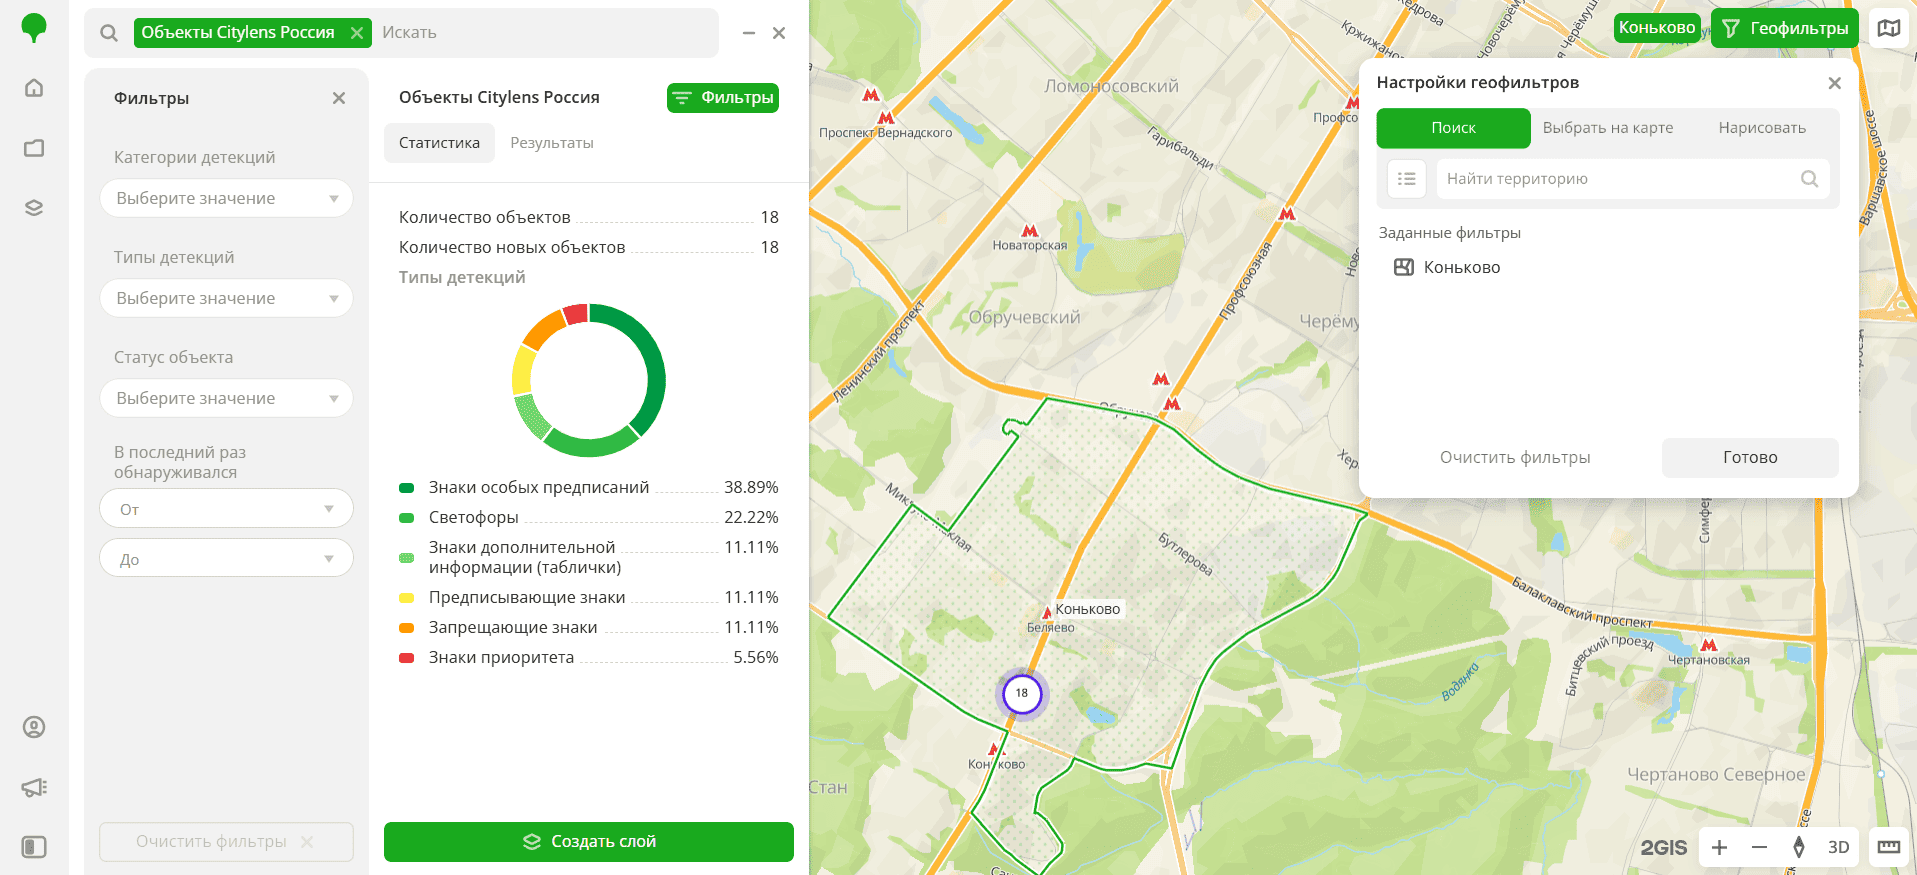Switch to the Результаты tab
Screen dimensions: 1917x875
coord(551,143)
